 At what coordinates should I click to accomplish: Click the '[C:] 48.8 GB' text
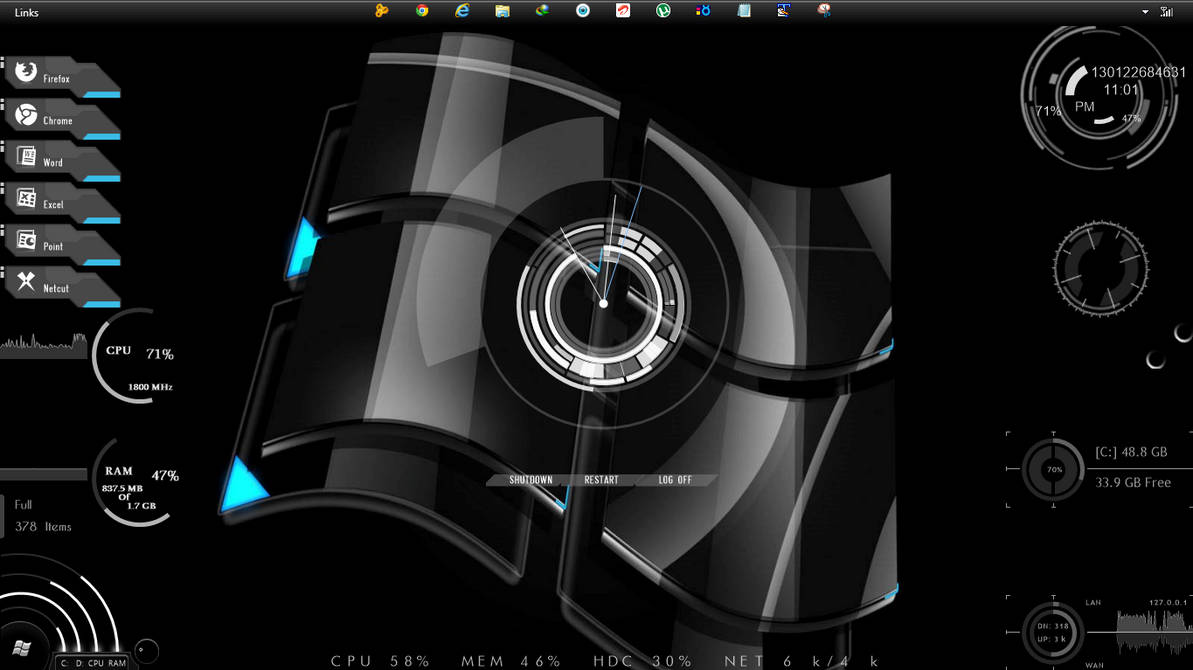(1131, 452)
